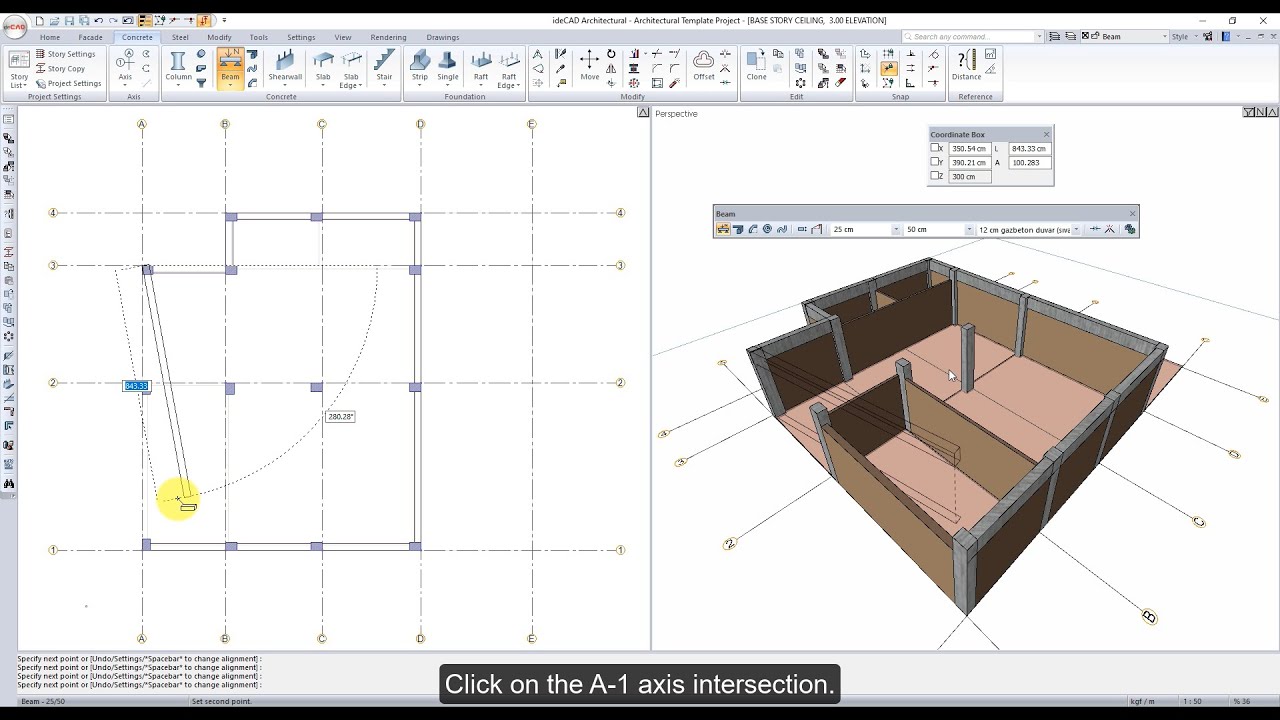This screenshot has width=1280, height=720.
Task: Click the 1 : 50 scale in status bar
Action: (1192, 701)
